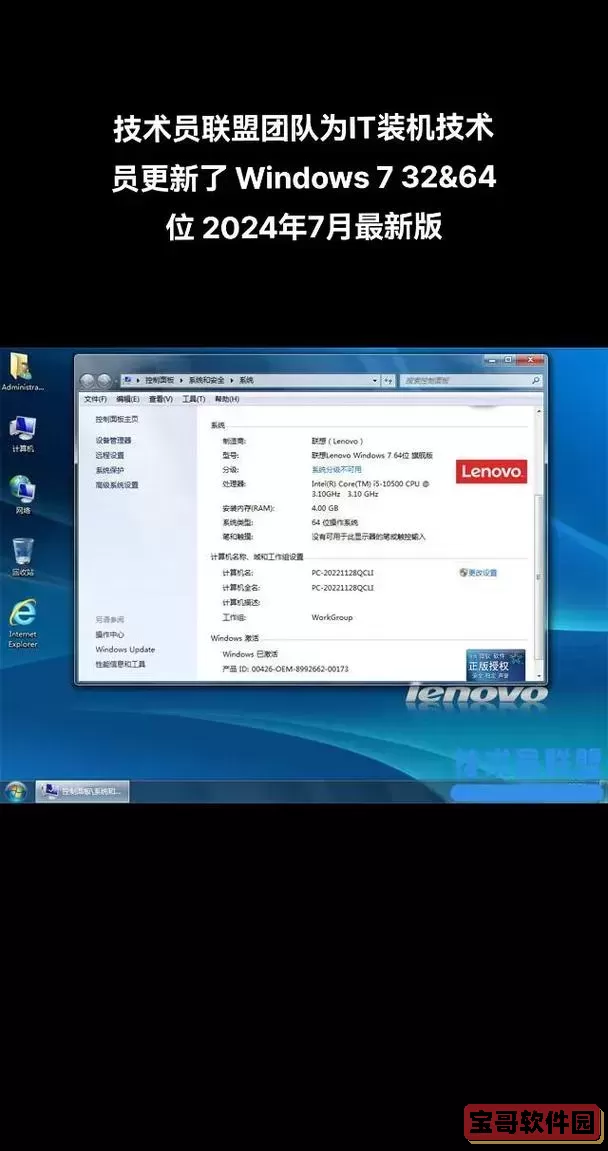Image resolution: width=608 pixels, height=1151 pixels.
Task: Click the computer icon in address bar
Action: point(128,380)
